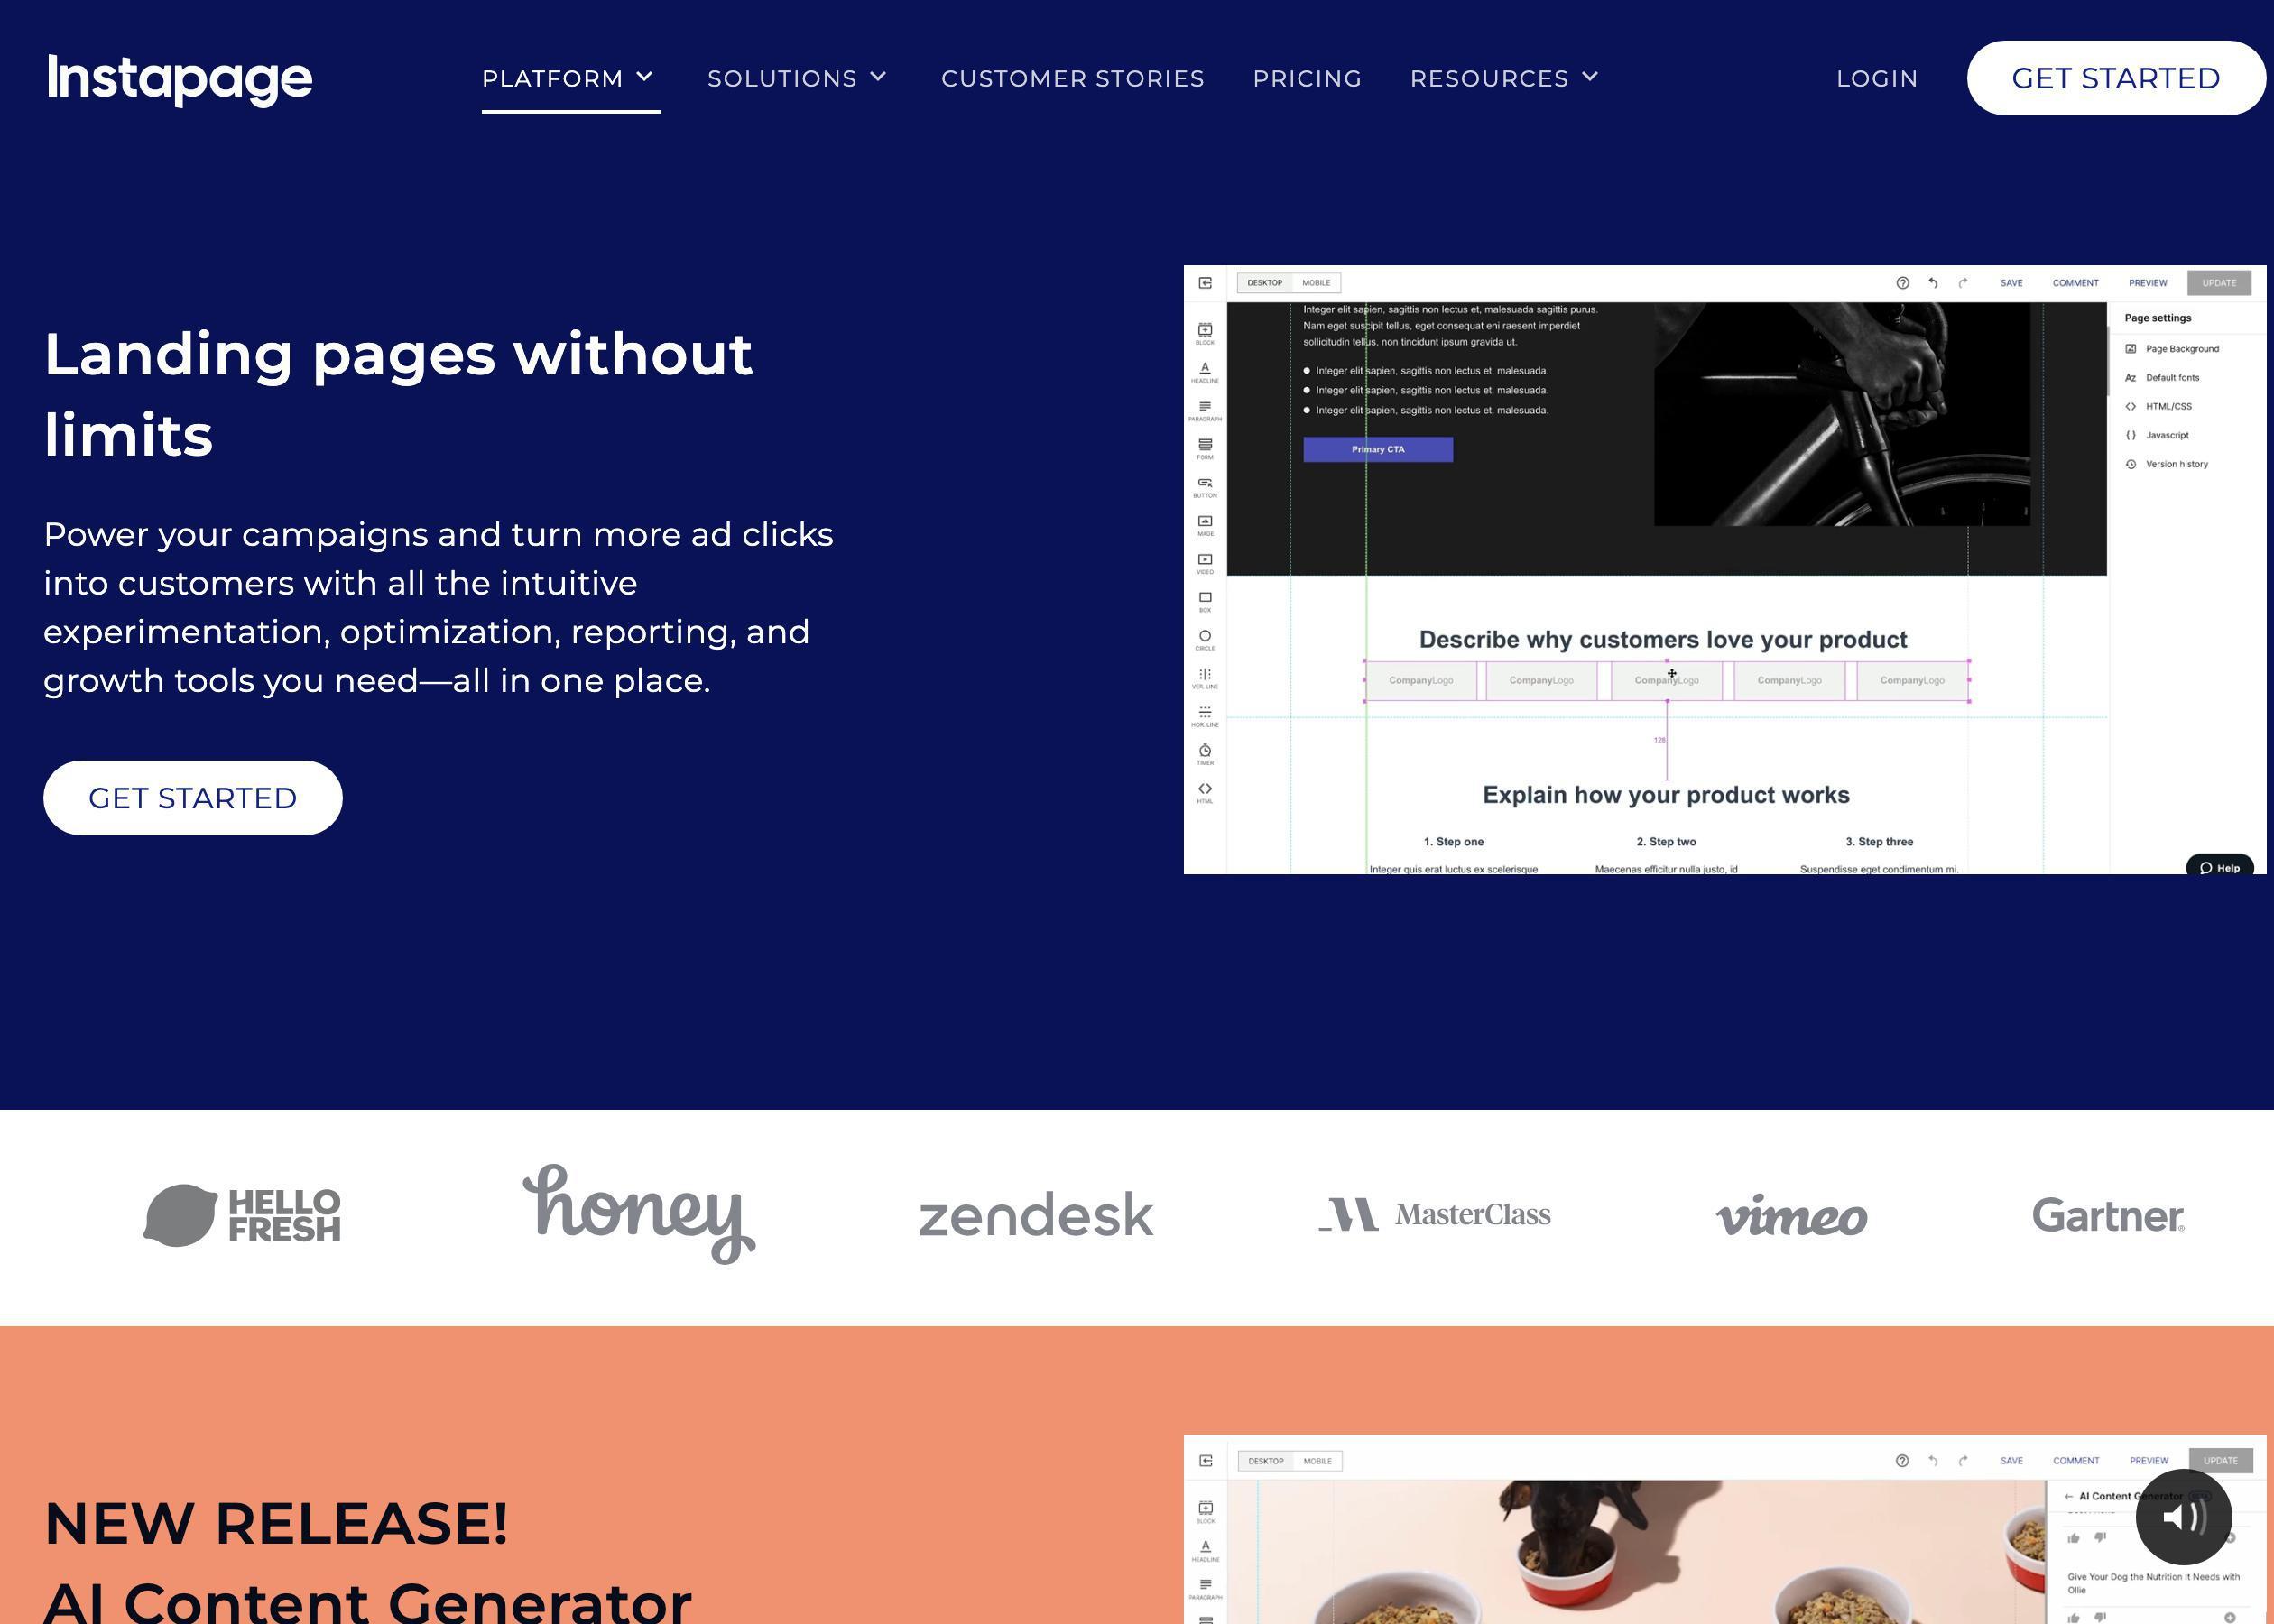Screen dimensions: 2274x1624
Task: Click the MasterClass logo thumbnail
Action: point(1436,1213)
